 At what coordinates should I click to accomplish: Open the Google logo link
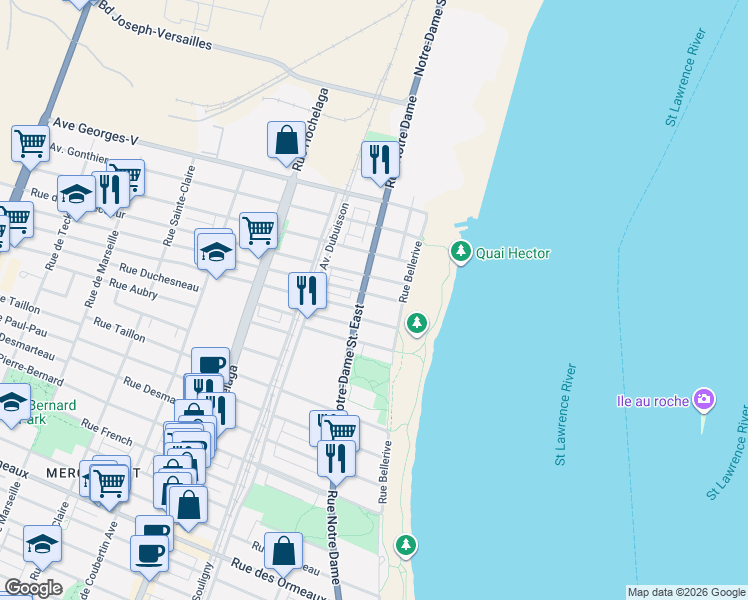click(x=33, y=588)
